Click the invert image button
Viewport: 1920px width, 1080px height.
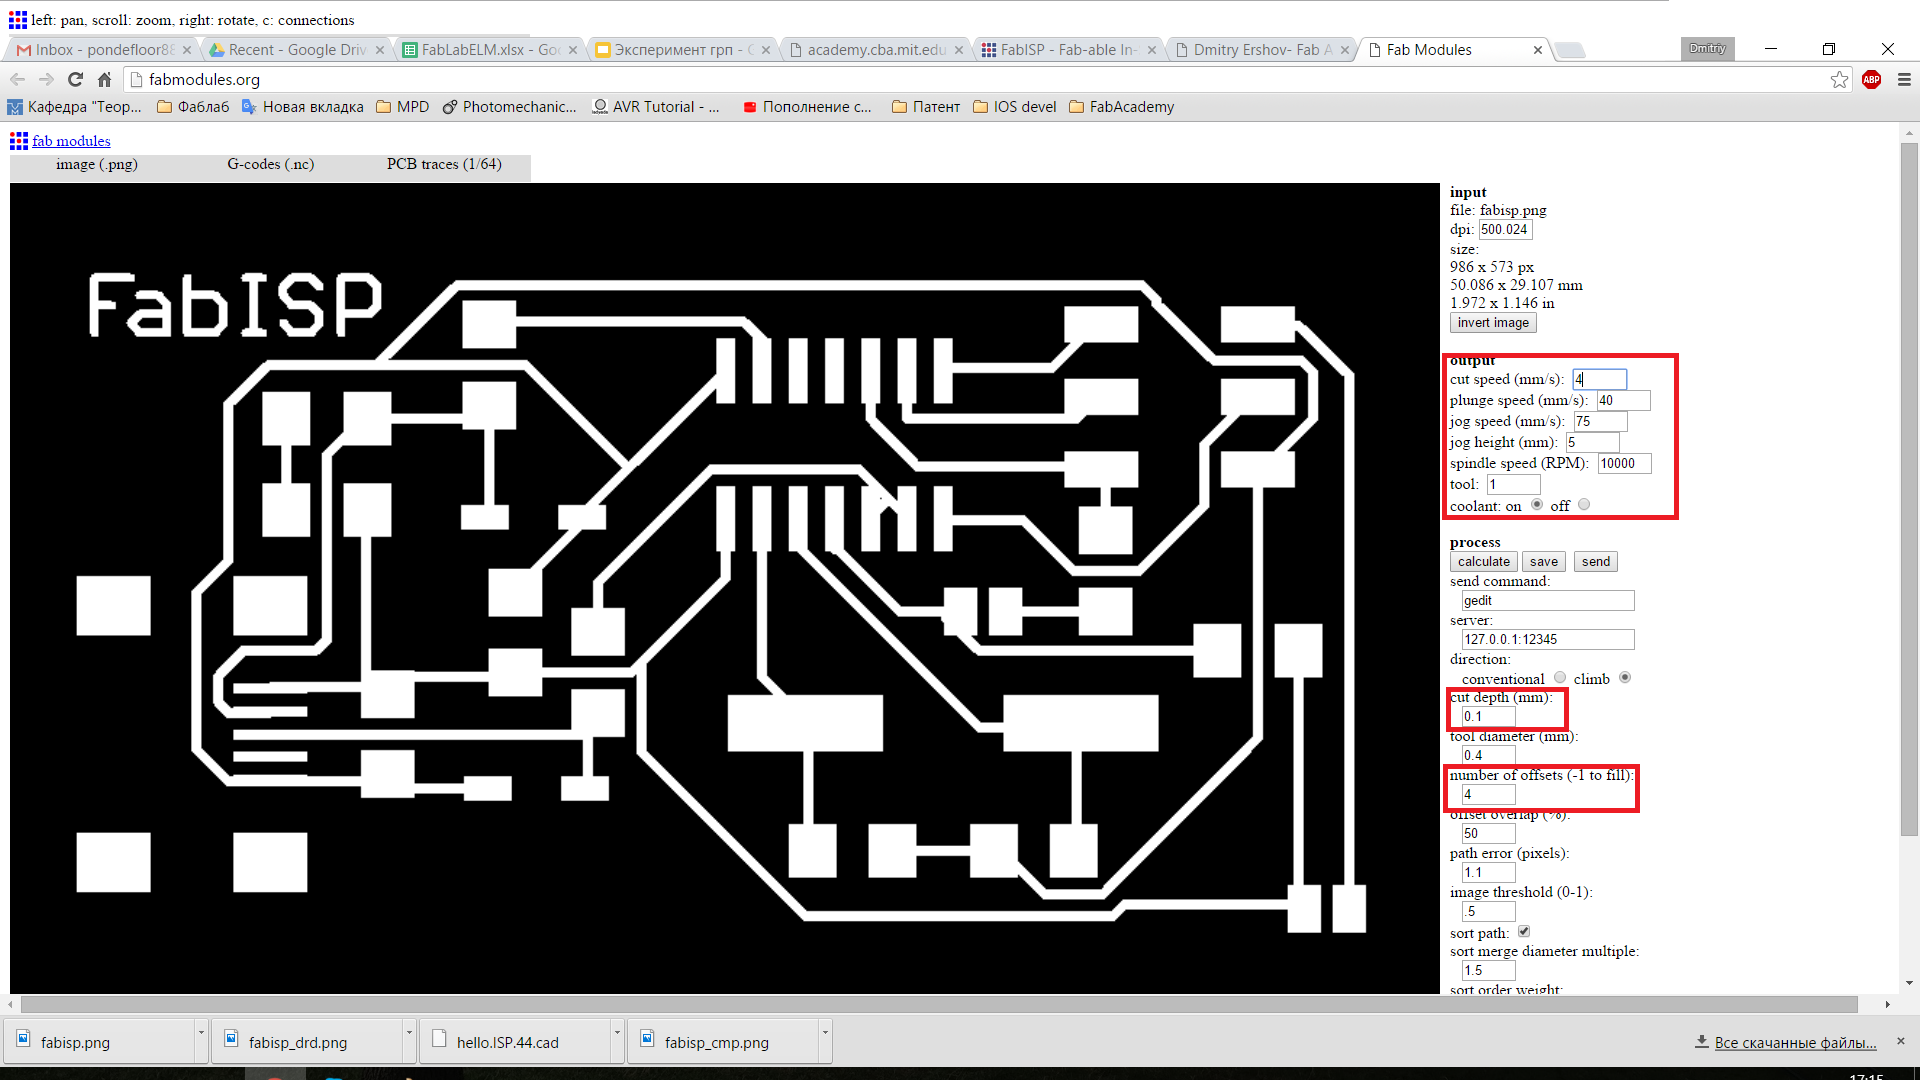1492,322
